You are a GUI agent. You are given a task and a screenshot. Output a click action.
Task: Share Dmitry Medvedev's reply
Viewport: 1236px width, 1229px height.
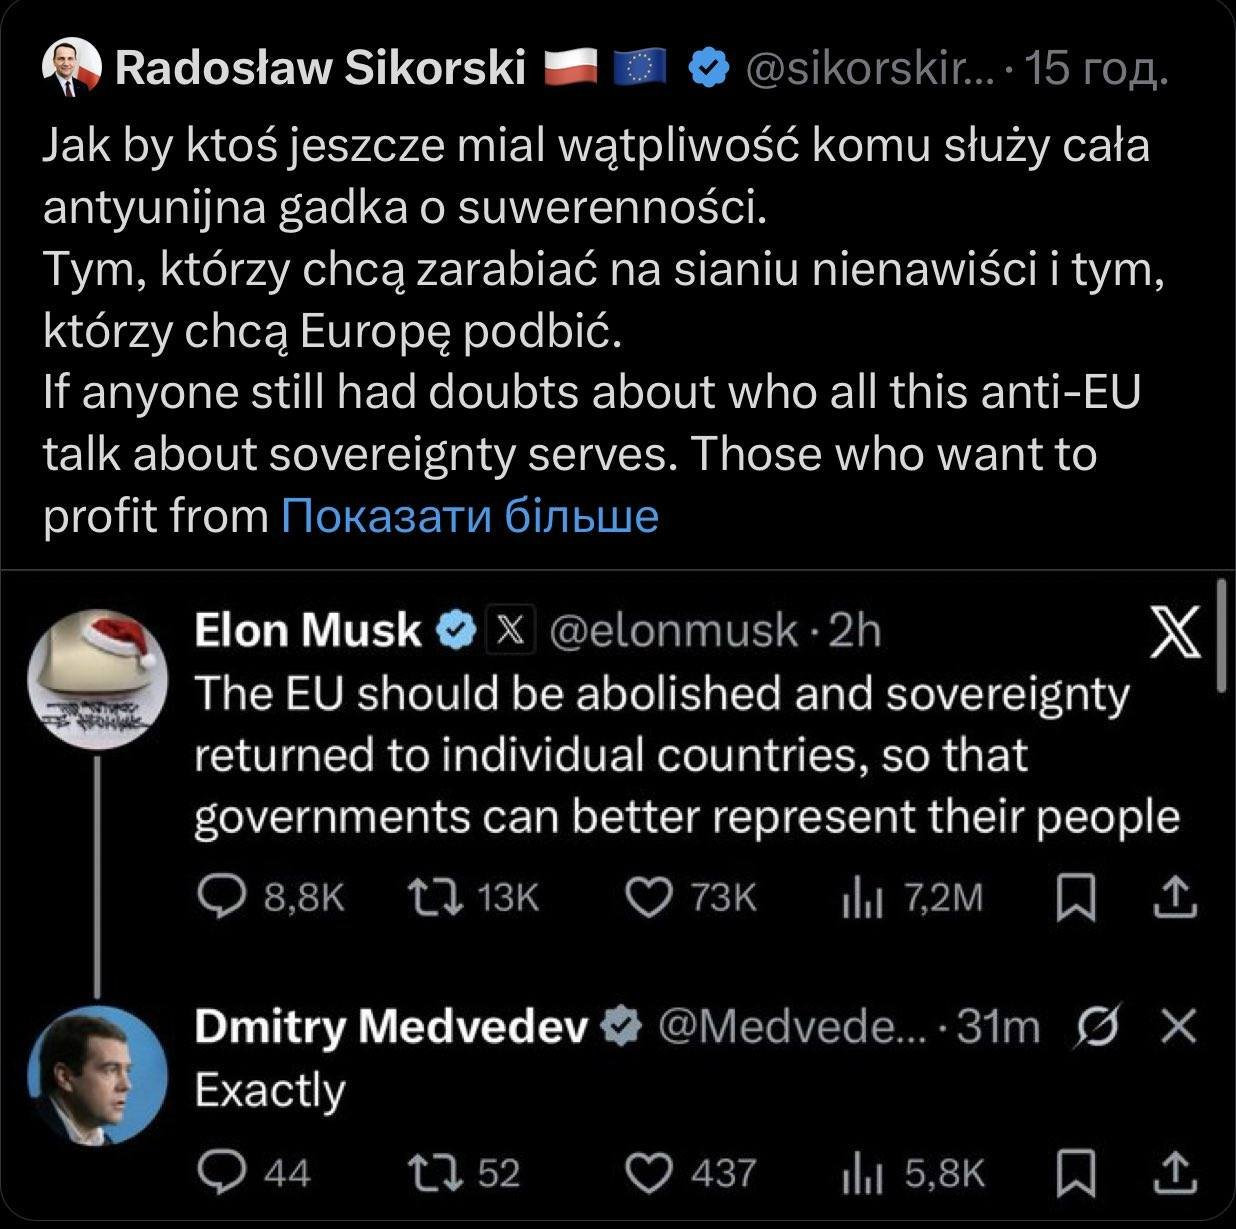(1175, 1171)
